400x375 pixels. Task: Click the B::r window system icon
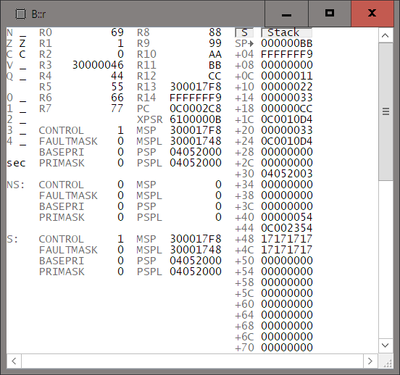pos(21,14)
